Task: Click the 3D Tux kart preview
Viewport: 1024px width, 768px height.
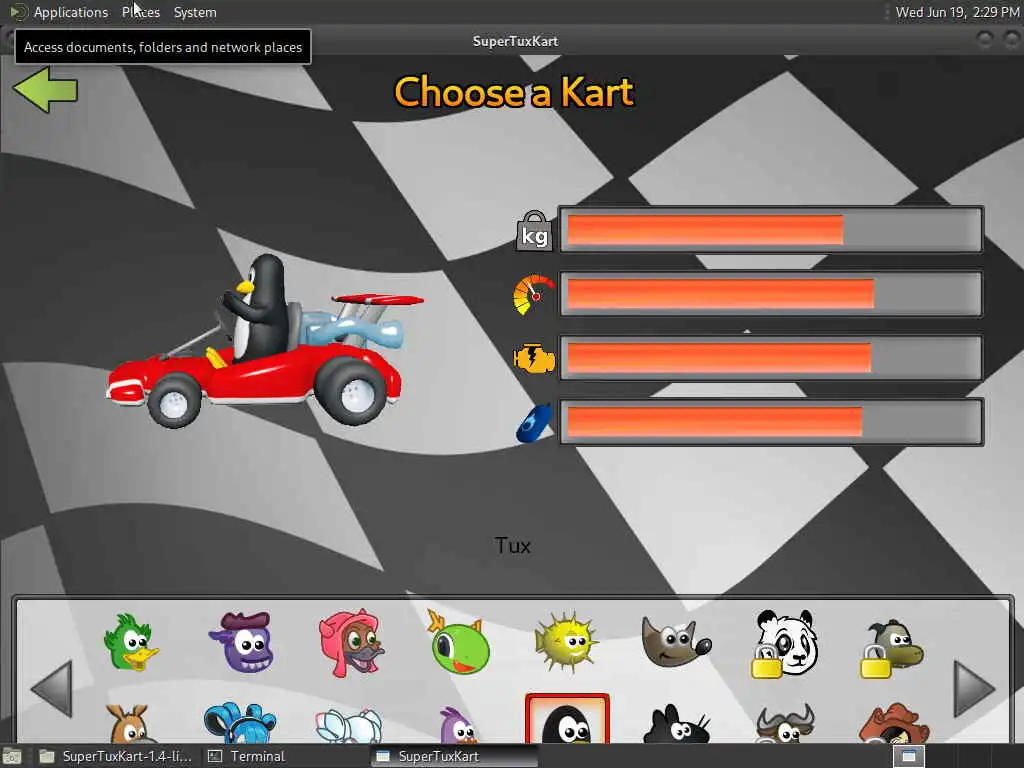Action: click(x=264, y=341)
